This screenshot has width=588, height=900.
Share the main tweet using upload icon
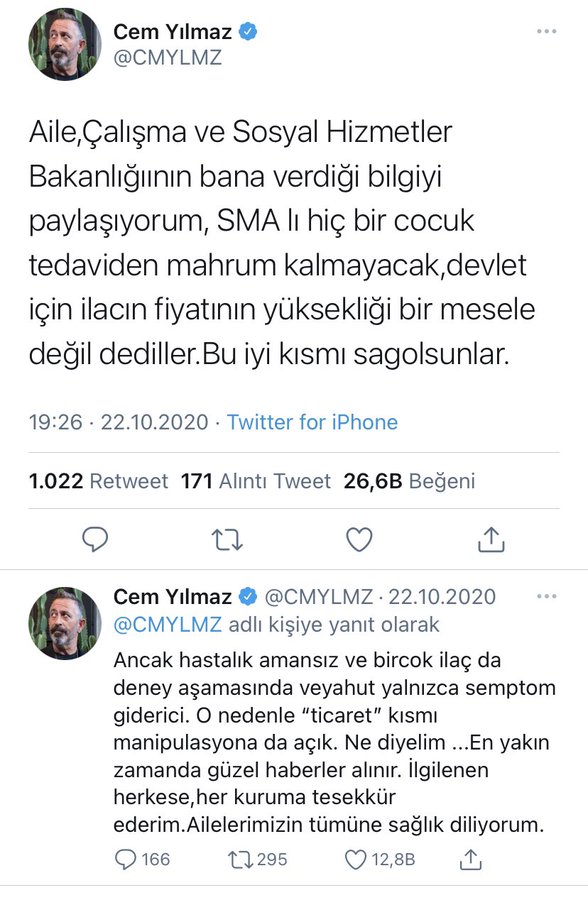click(x=492, y=540)
